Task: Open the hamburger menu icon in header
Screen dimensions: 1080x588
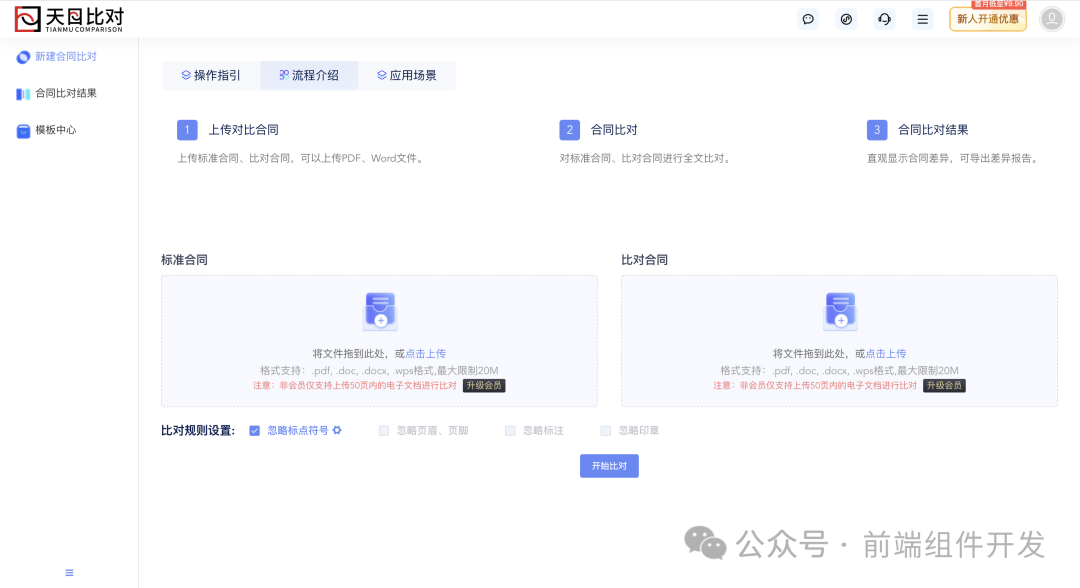Action: coord(922,19)
